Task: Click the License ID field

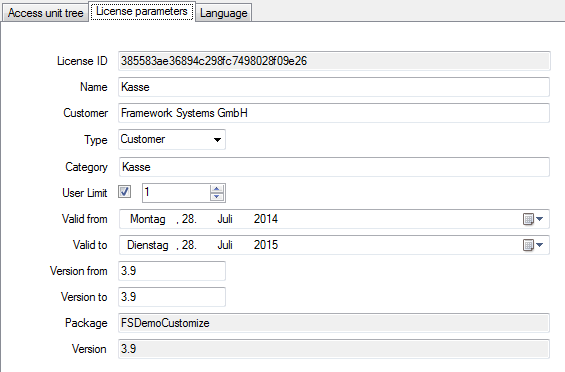Action: coord(334,61)
